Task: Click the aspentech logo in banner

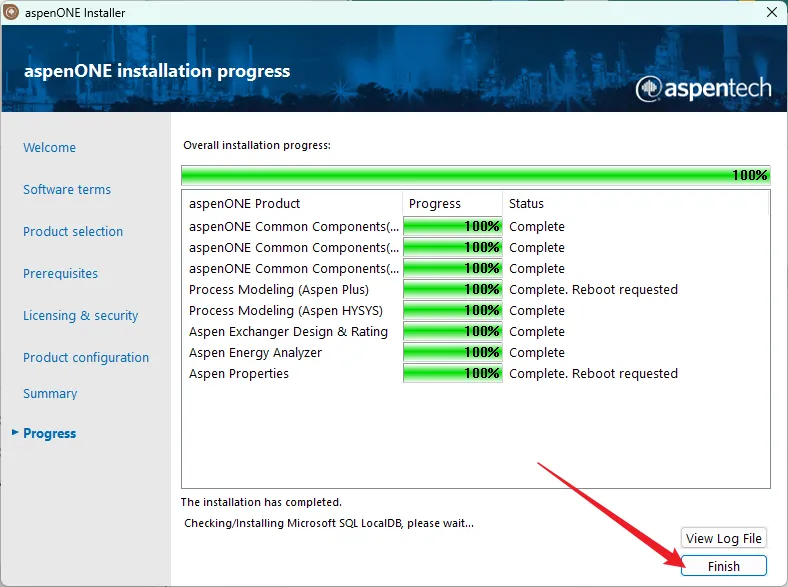Action: point(703,88)
